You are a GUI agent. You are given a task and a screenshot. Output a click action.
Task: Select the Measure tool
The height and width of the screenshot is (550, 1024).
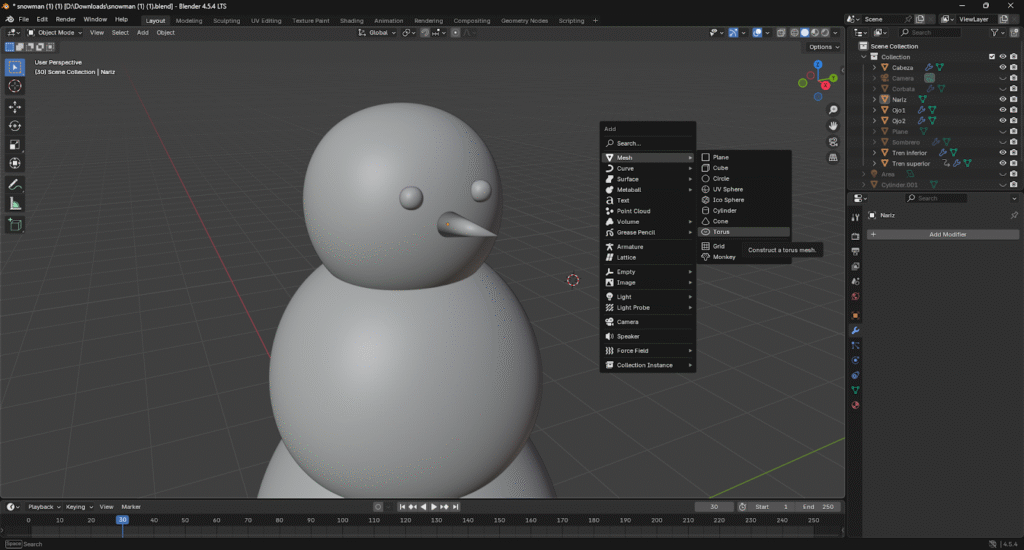15,204
